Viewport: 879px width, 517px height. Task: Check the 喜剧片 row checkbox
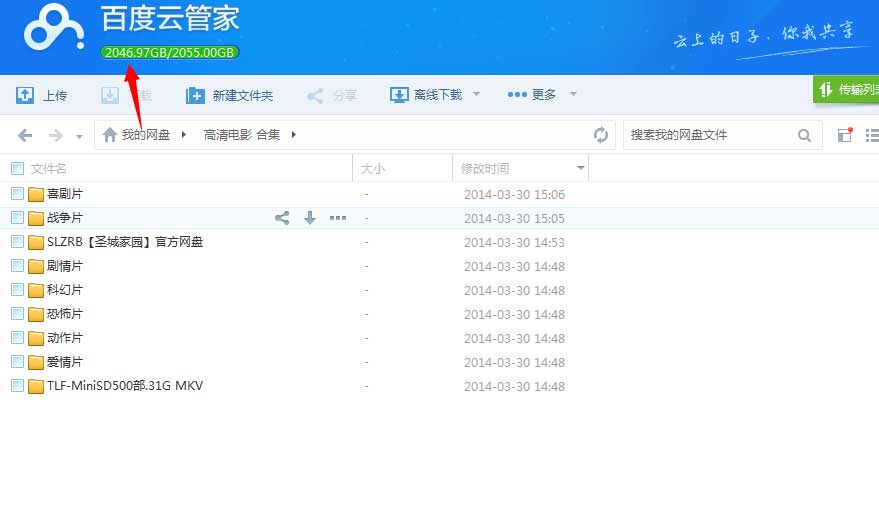17,194
